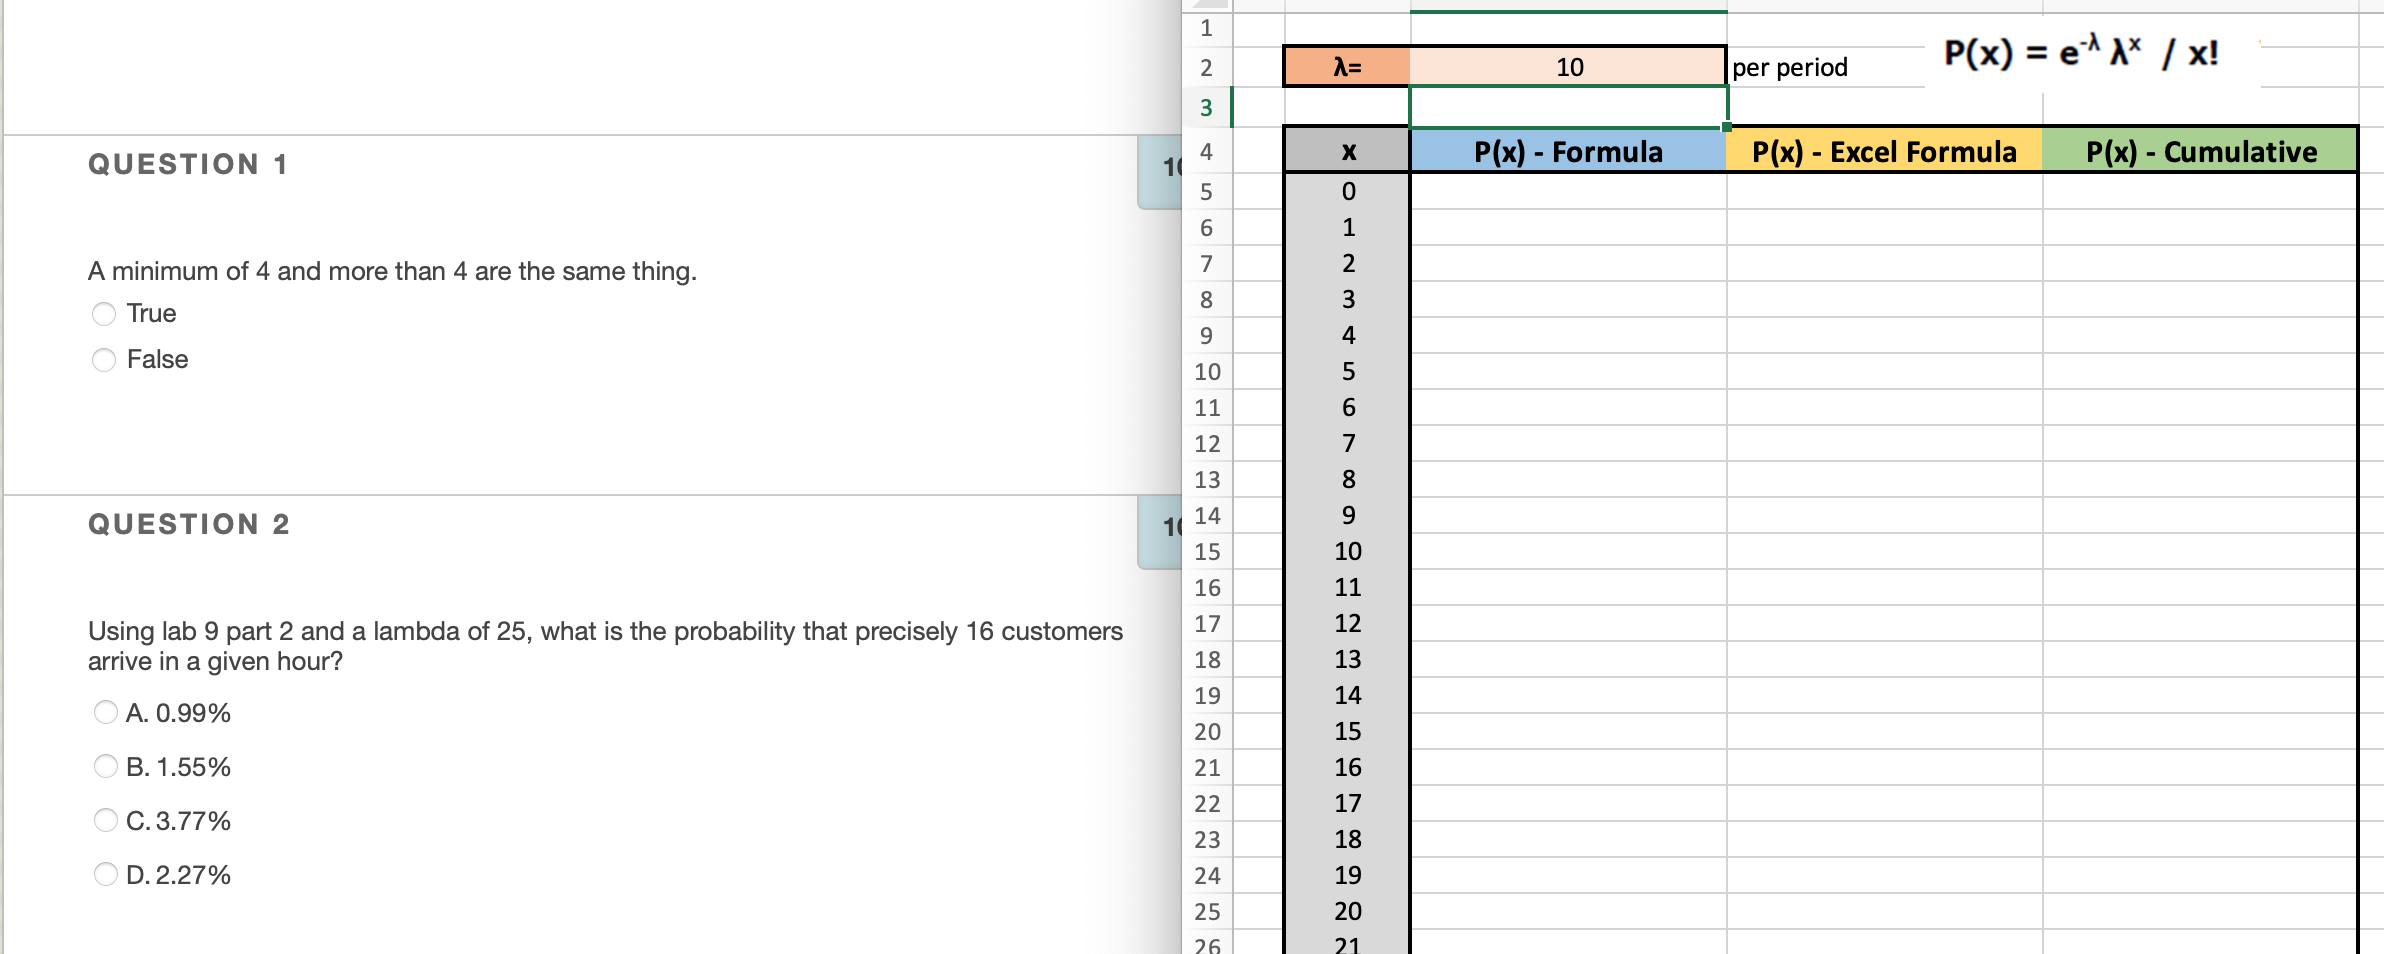Click the 'A minimum of 4' question text
Screen dimensions: 2384x954
(392, 271)
